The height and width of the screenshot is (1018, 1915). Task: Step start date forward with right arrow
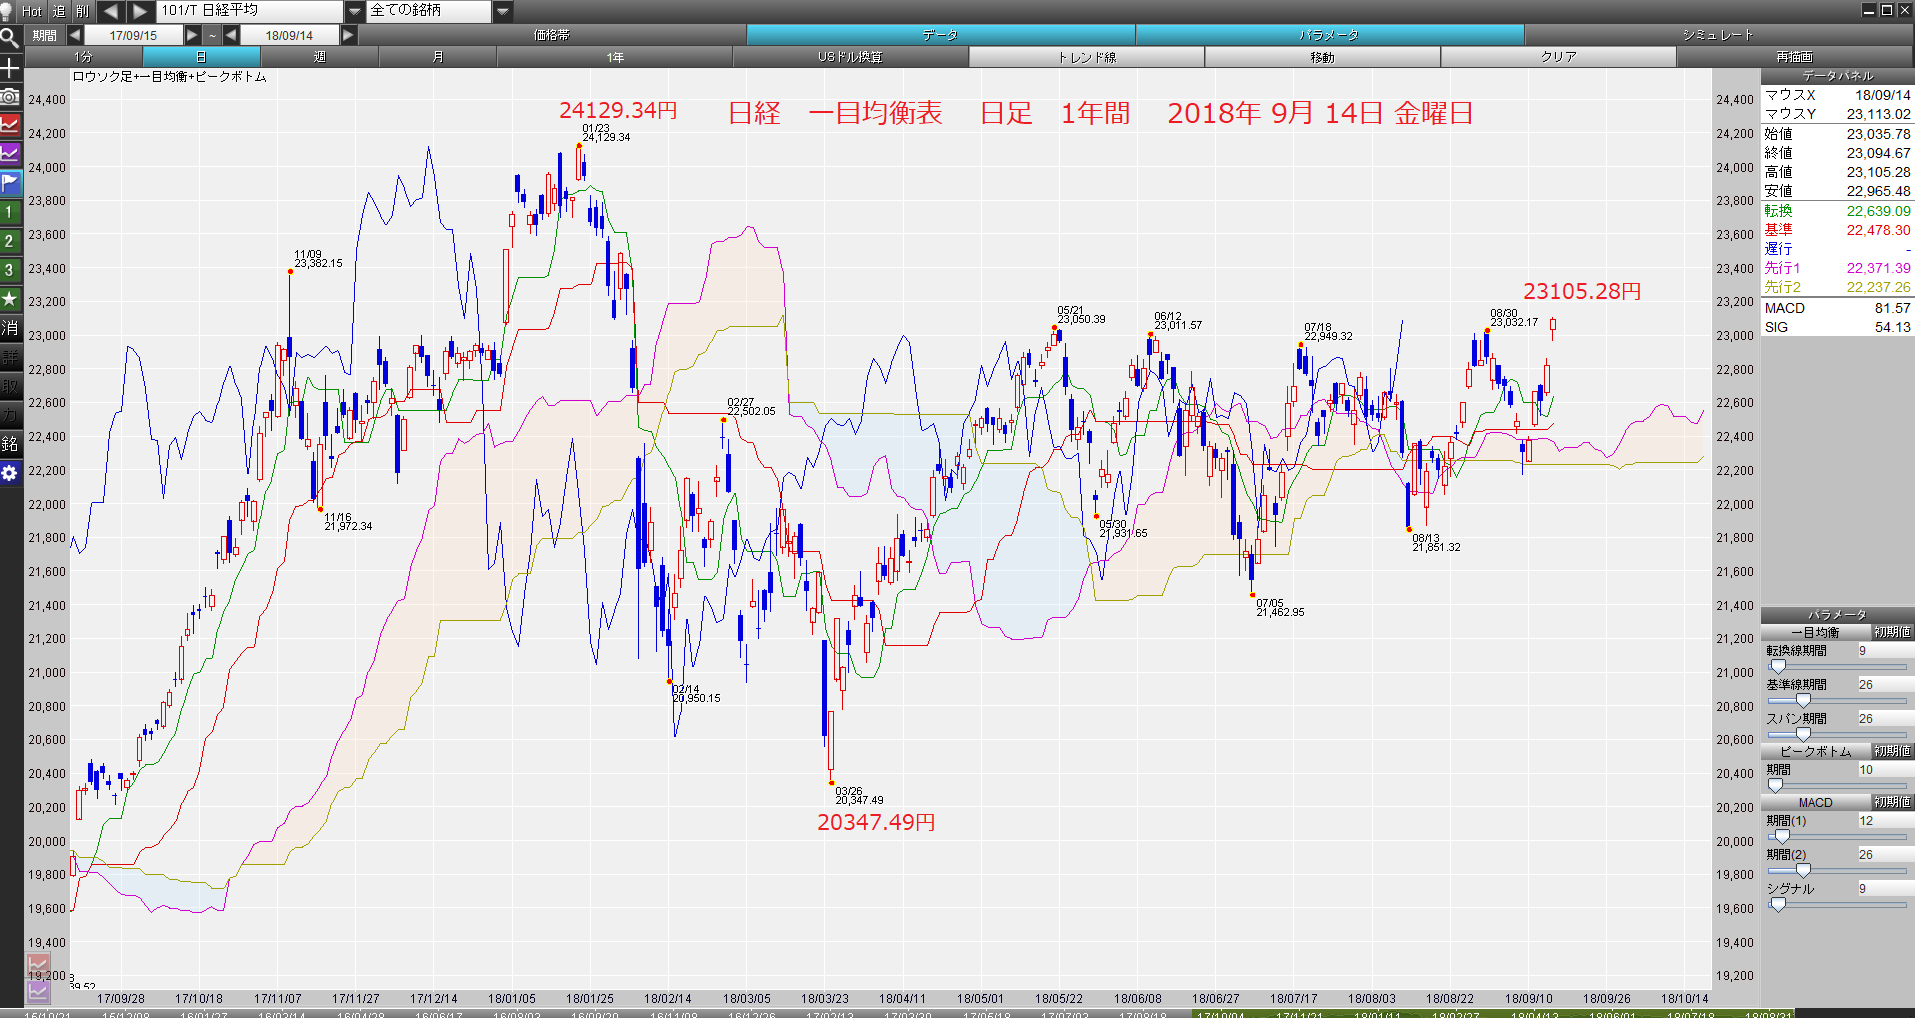coord(192,35)
